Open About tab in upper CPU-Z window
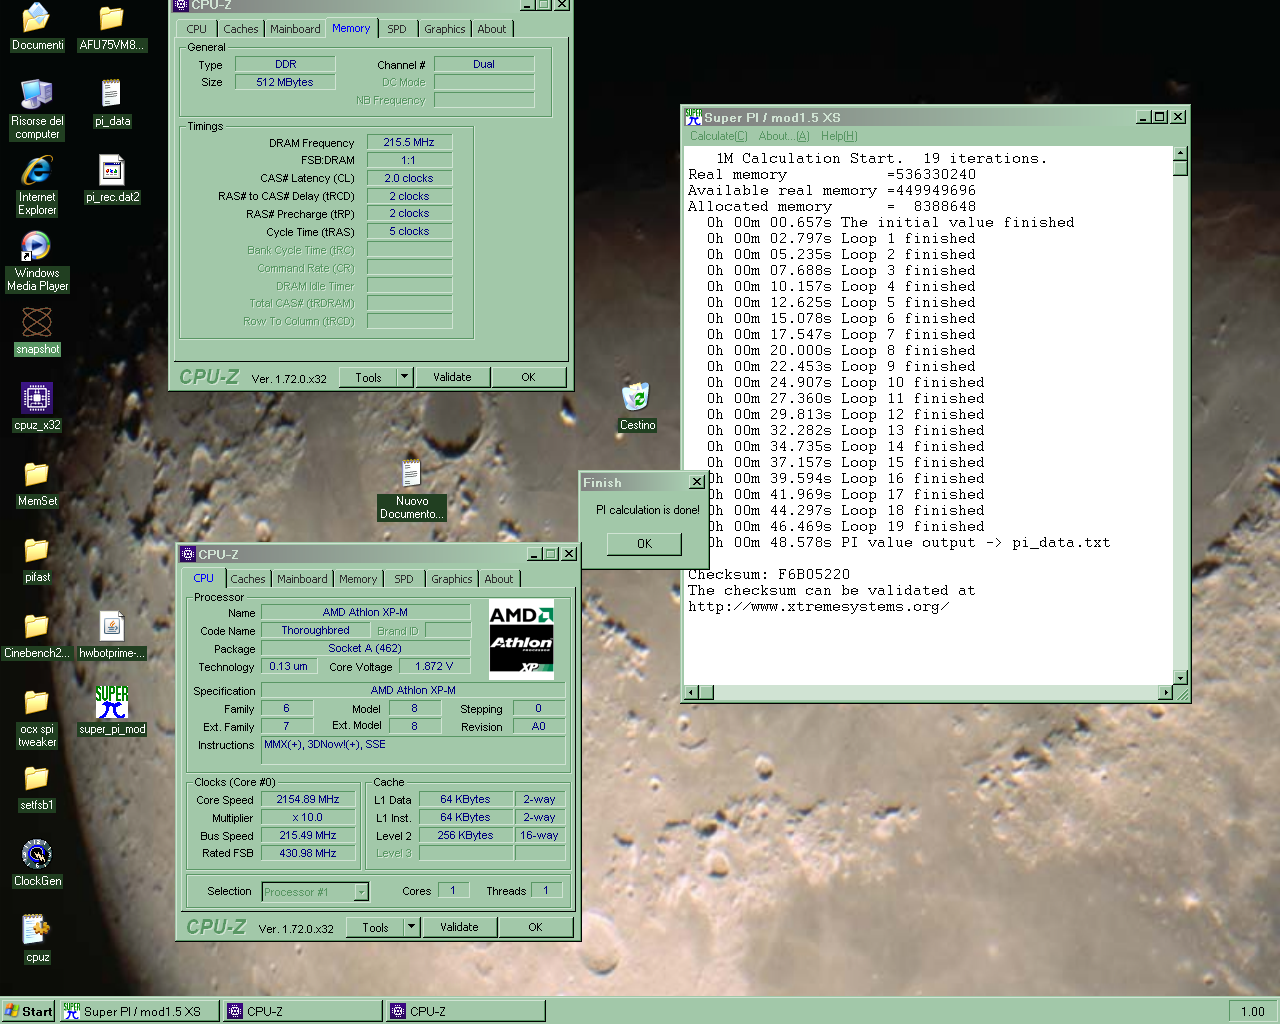Screen dimensions: 1280x1024 pos(492,29)
